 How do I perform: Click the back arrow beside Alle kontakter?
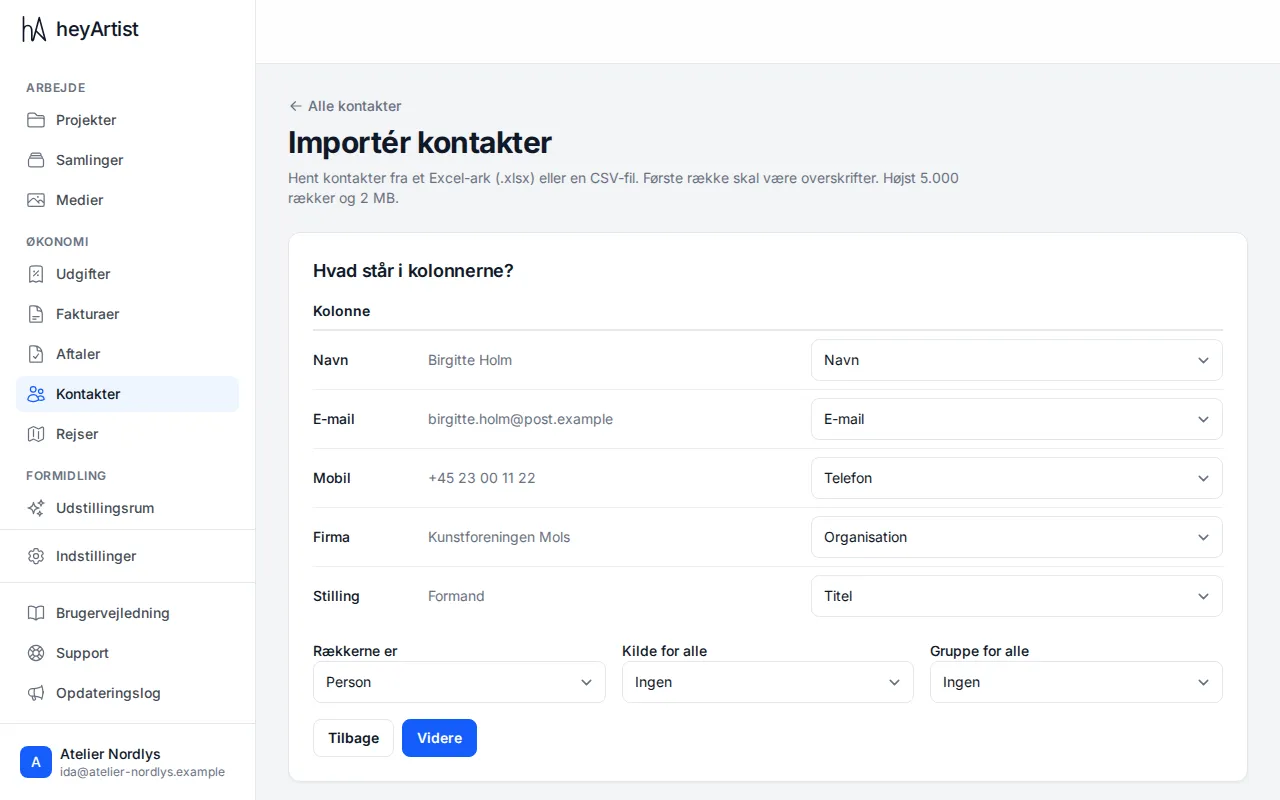[x=295, y=106]
